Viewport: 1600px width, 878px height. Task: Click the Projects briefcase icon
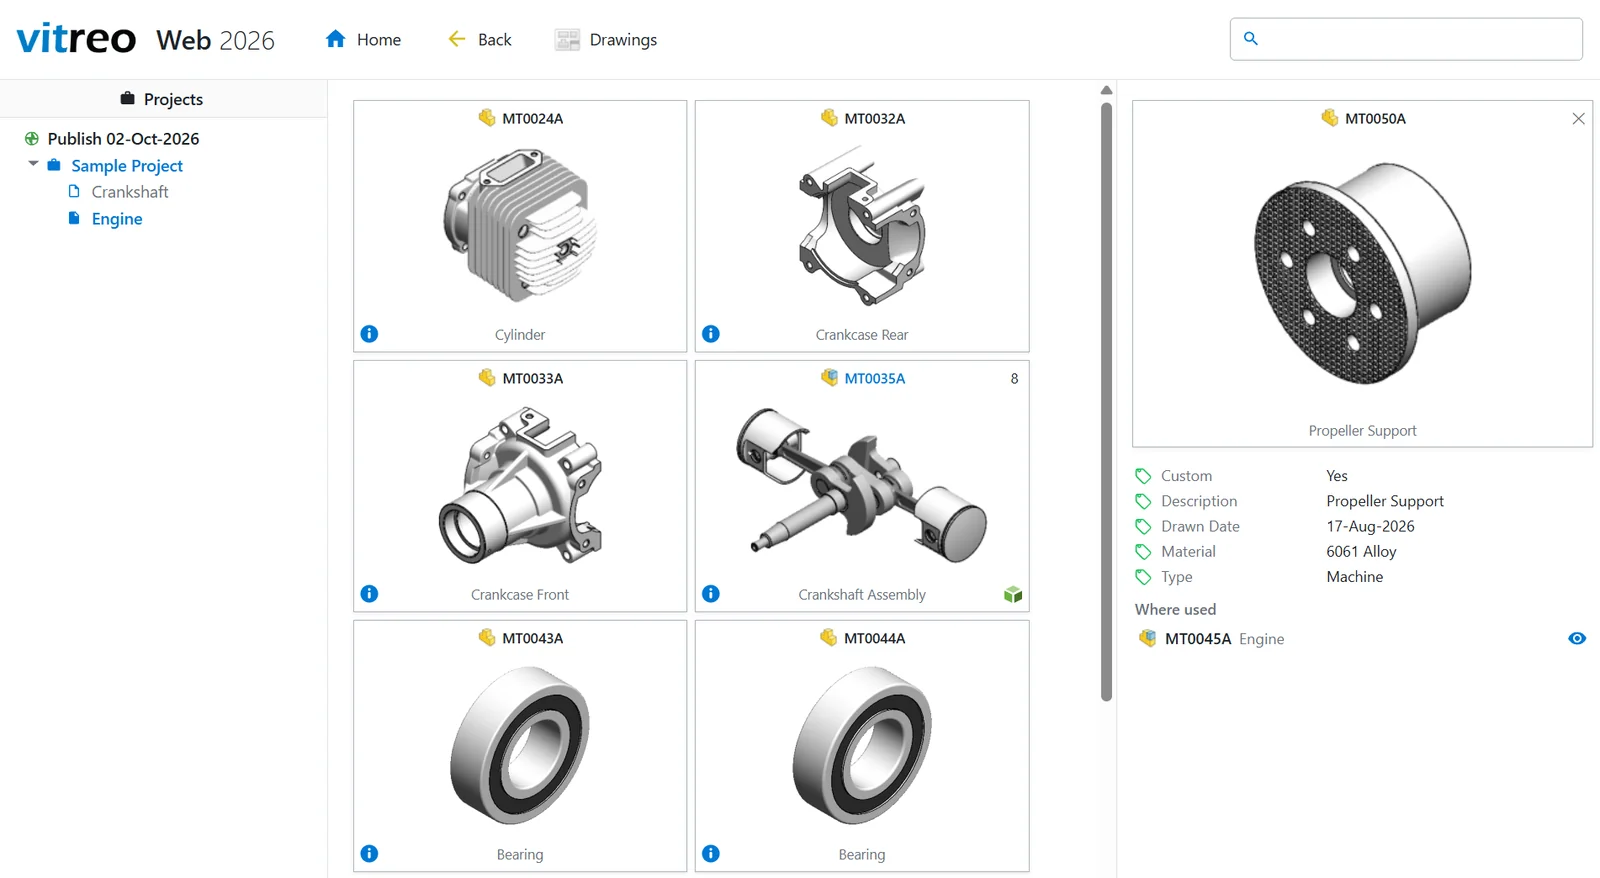[x=127, y=98]
